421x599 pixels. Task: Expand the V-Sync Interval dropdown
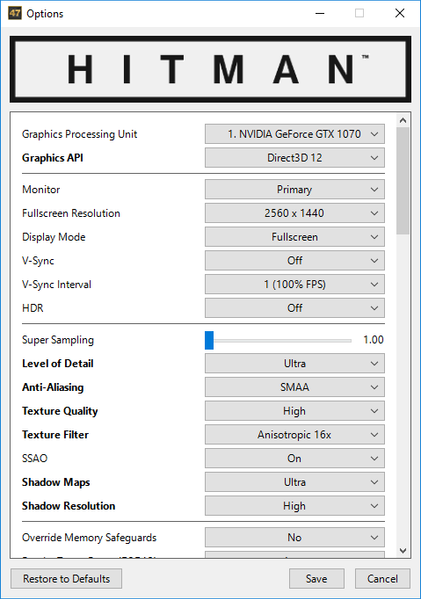[x=295, y=284]
